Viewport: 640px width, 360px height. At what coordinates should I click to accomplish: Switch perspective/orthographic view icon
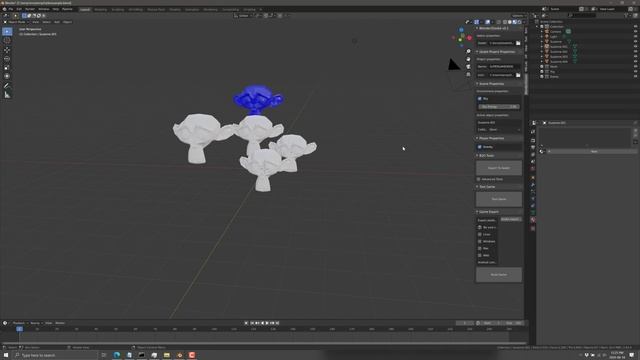[468, 75]
